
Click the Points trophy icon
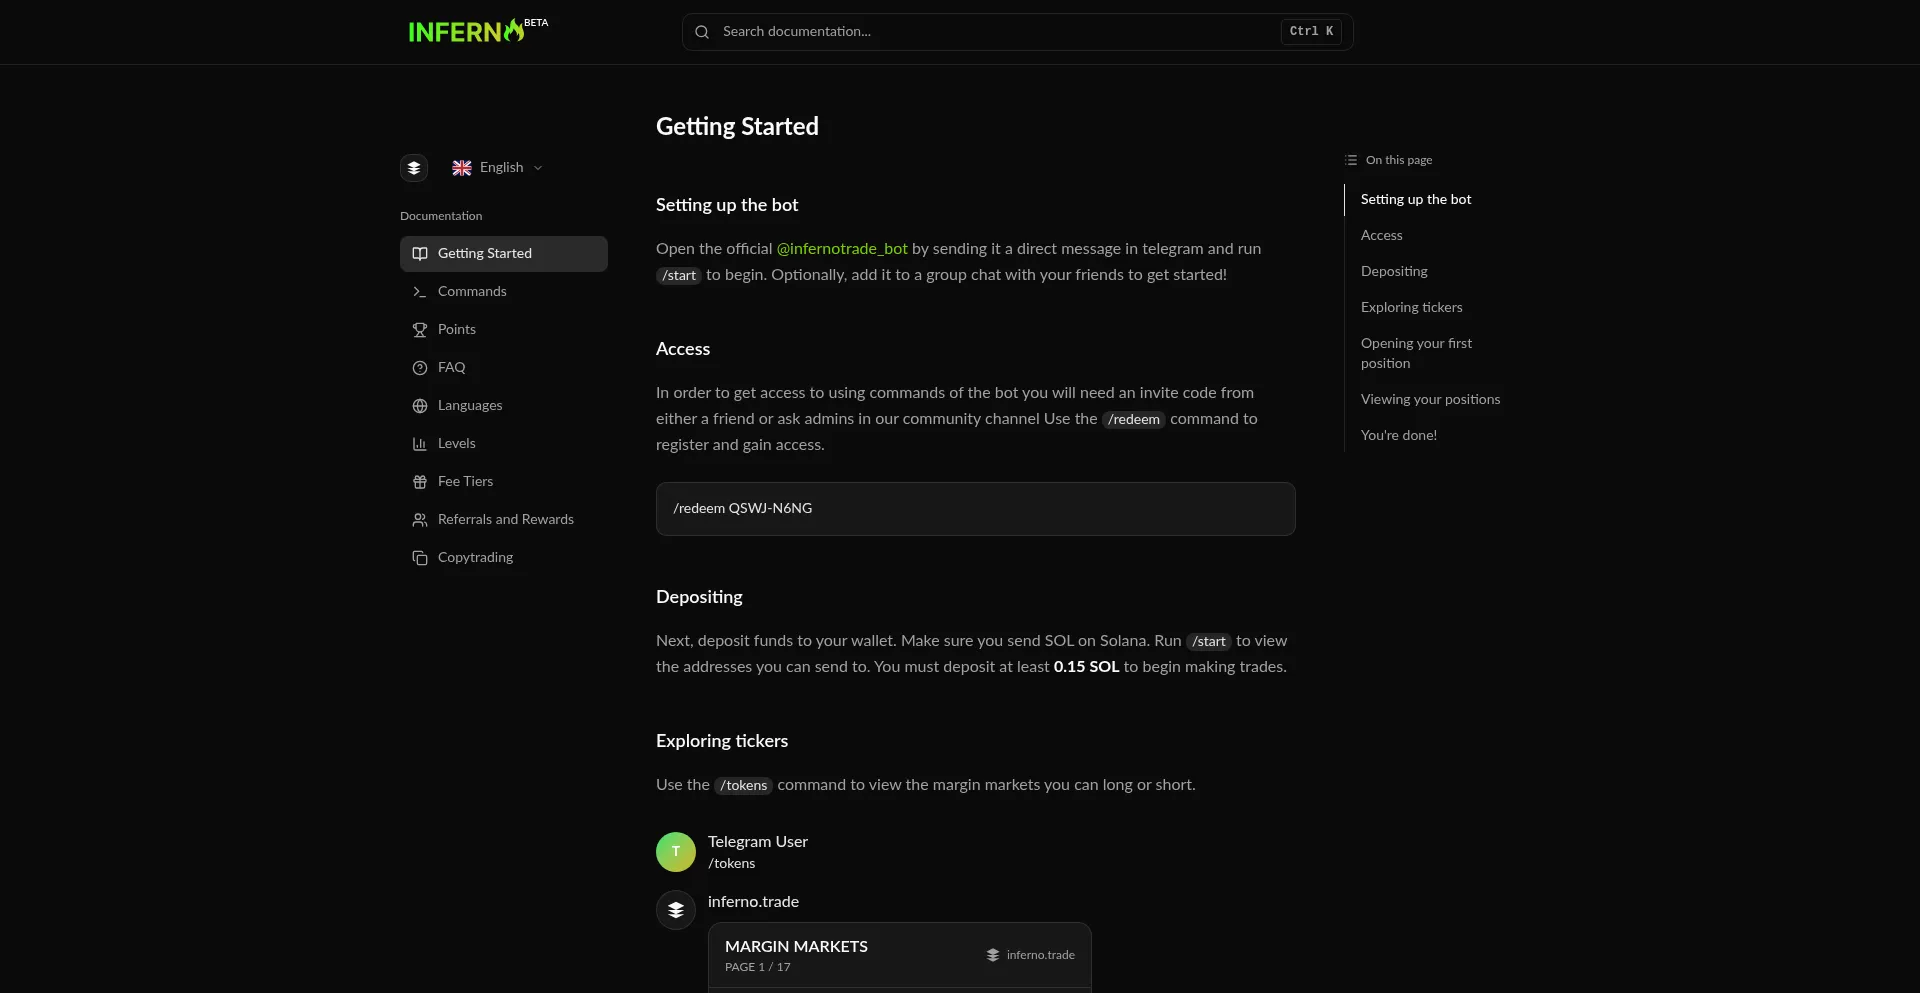click(420, 330)
